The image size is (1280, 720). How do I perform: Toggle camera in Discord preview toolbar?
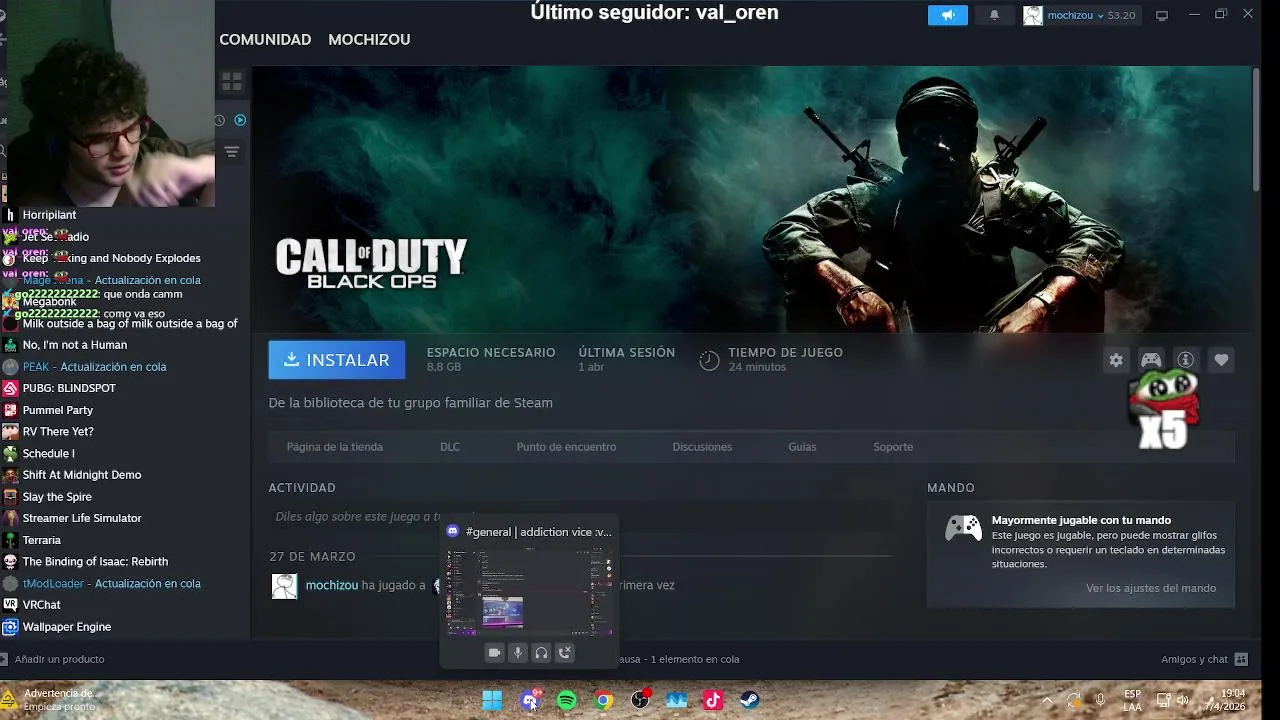[x=494, y=653]
